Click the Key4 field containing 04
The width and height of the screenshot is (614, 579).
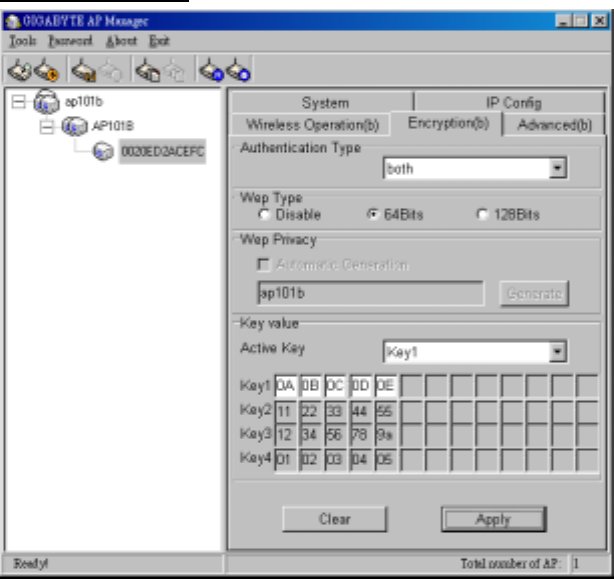360,459
